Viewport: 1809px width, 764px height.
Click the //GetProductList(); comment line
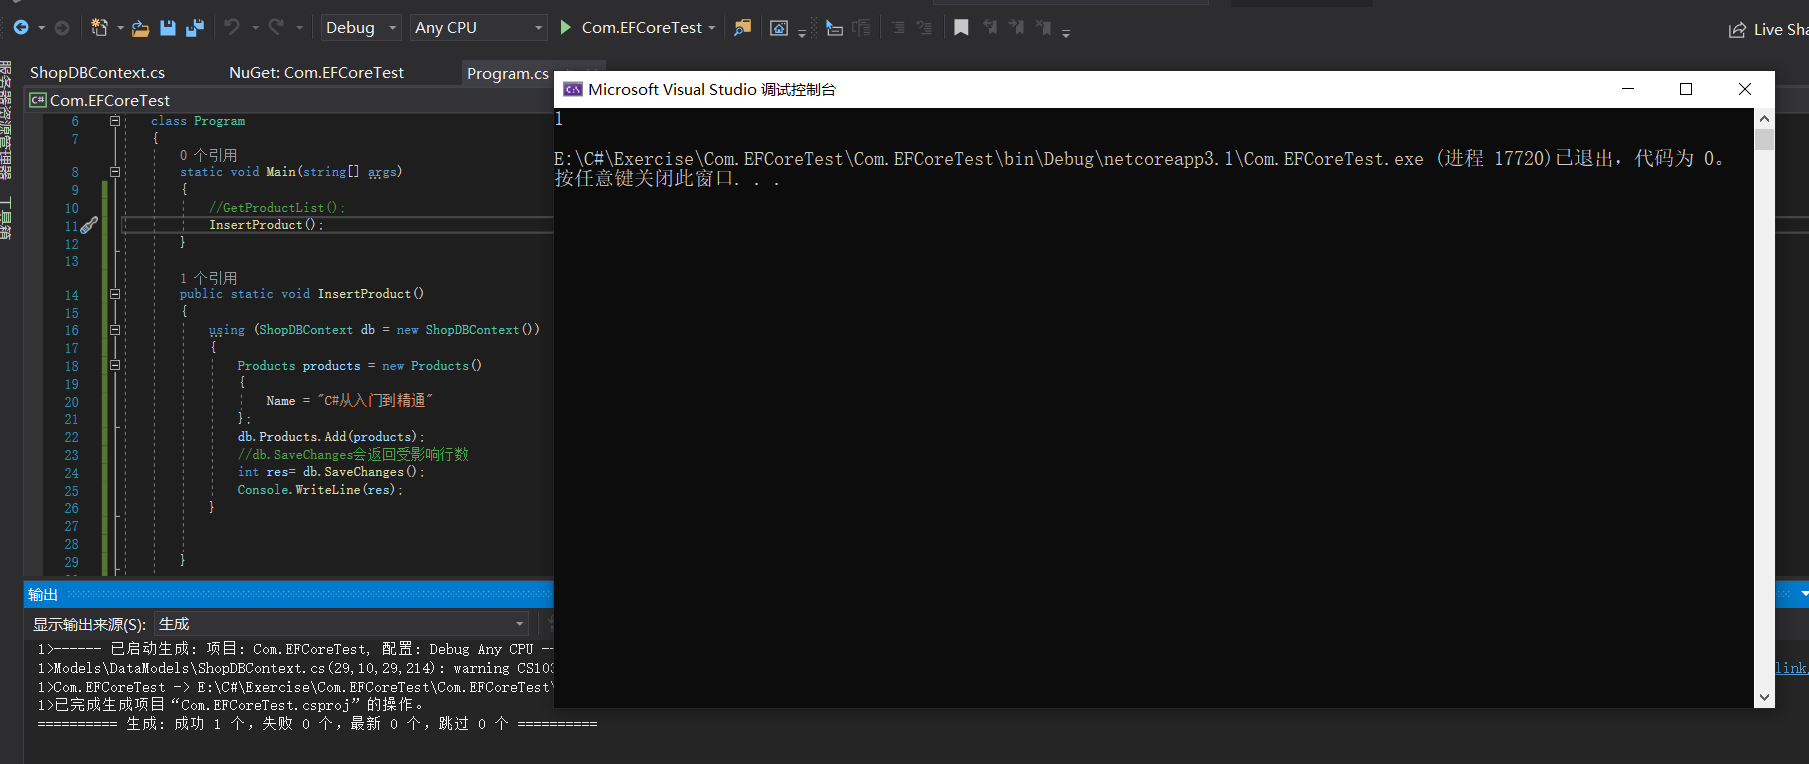[277, 208]
